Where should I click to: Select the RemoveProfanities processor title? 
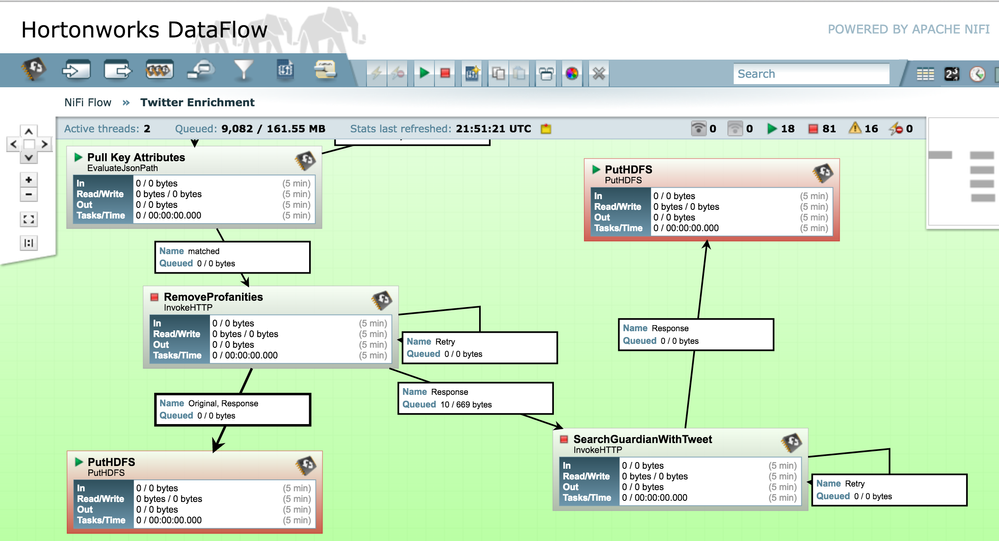pyautogui.click(x=213, y=297)
